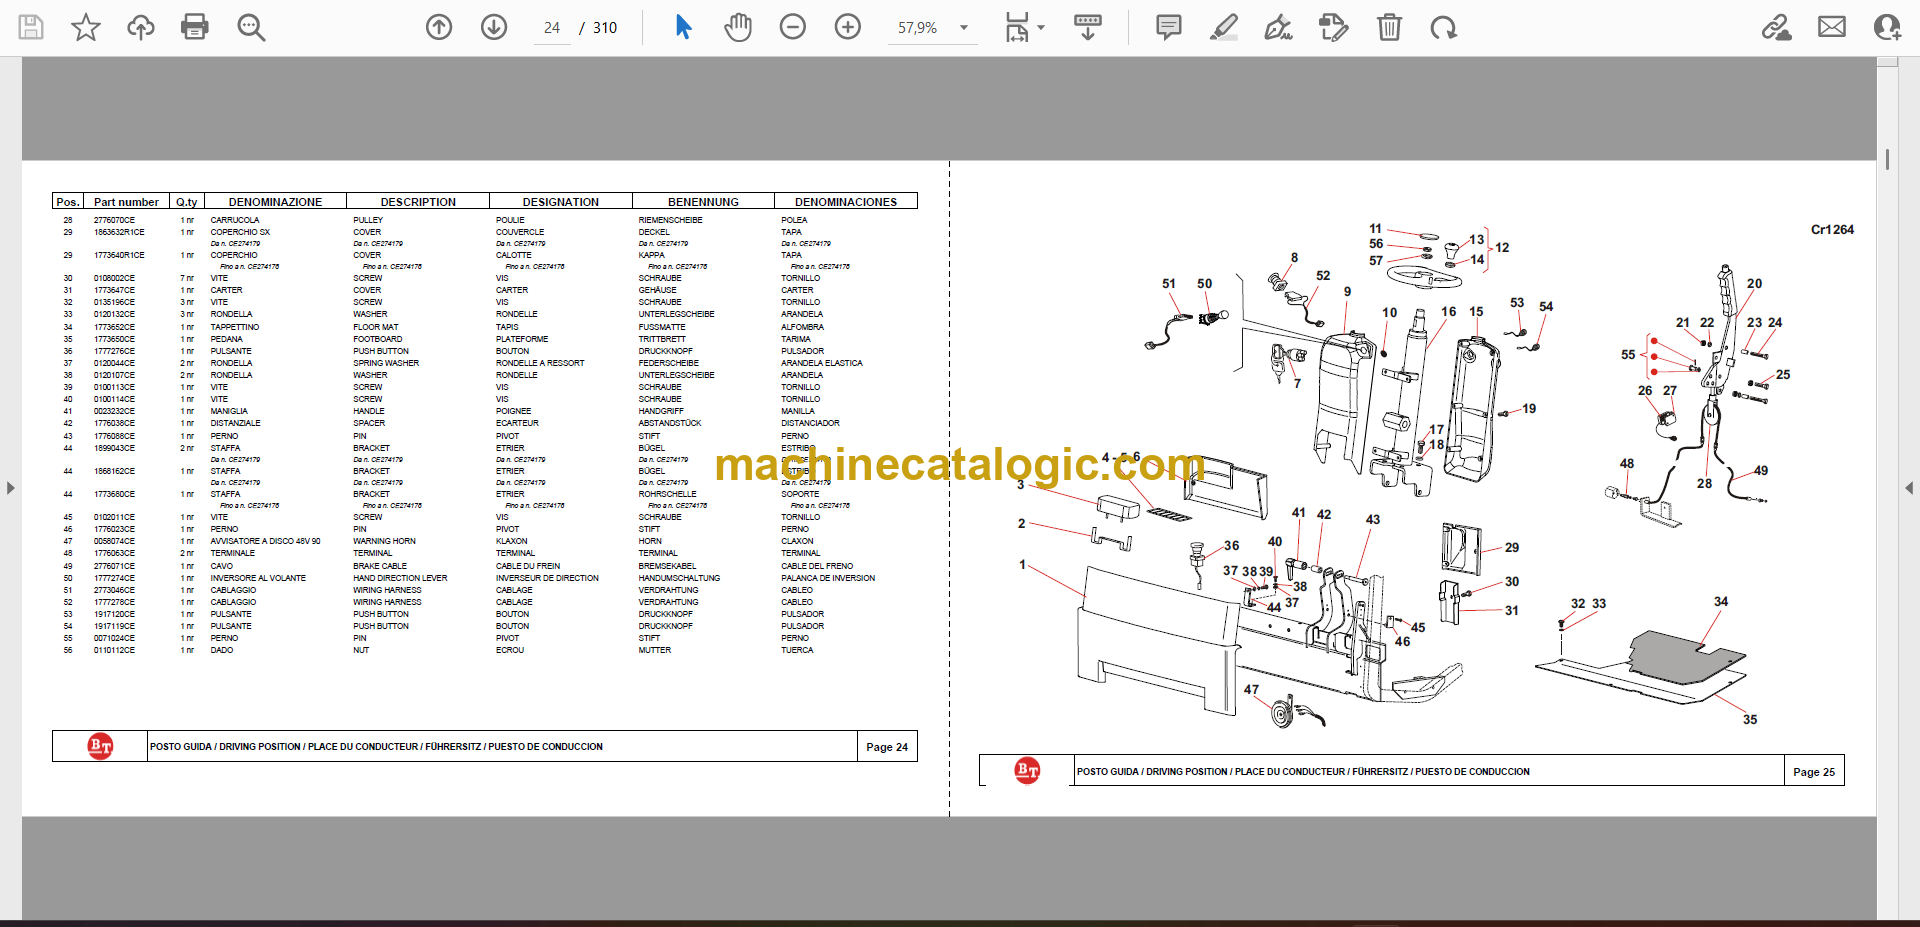Viewport: 1920px width, 927px height.
Task: Select the 'BENENNUNG' column header
Action: point(703,202)
